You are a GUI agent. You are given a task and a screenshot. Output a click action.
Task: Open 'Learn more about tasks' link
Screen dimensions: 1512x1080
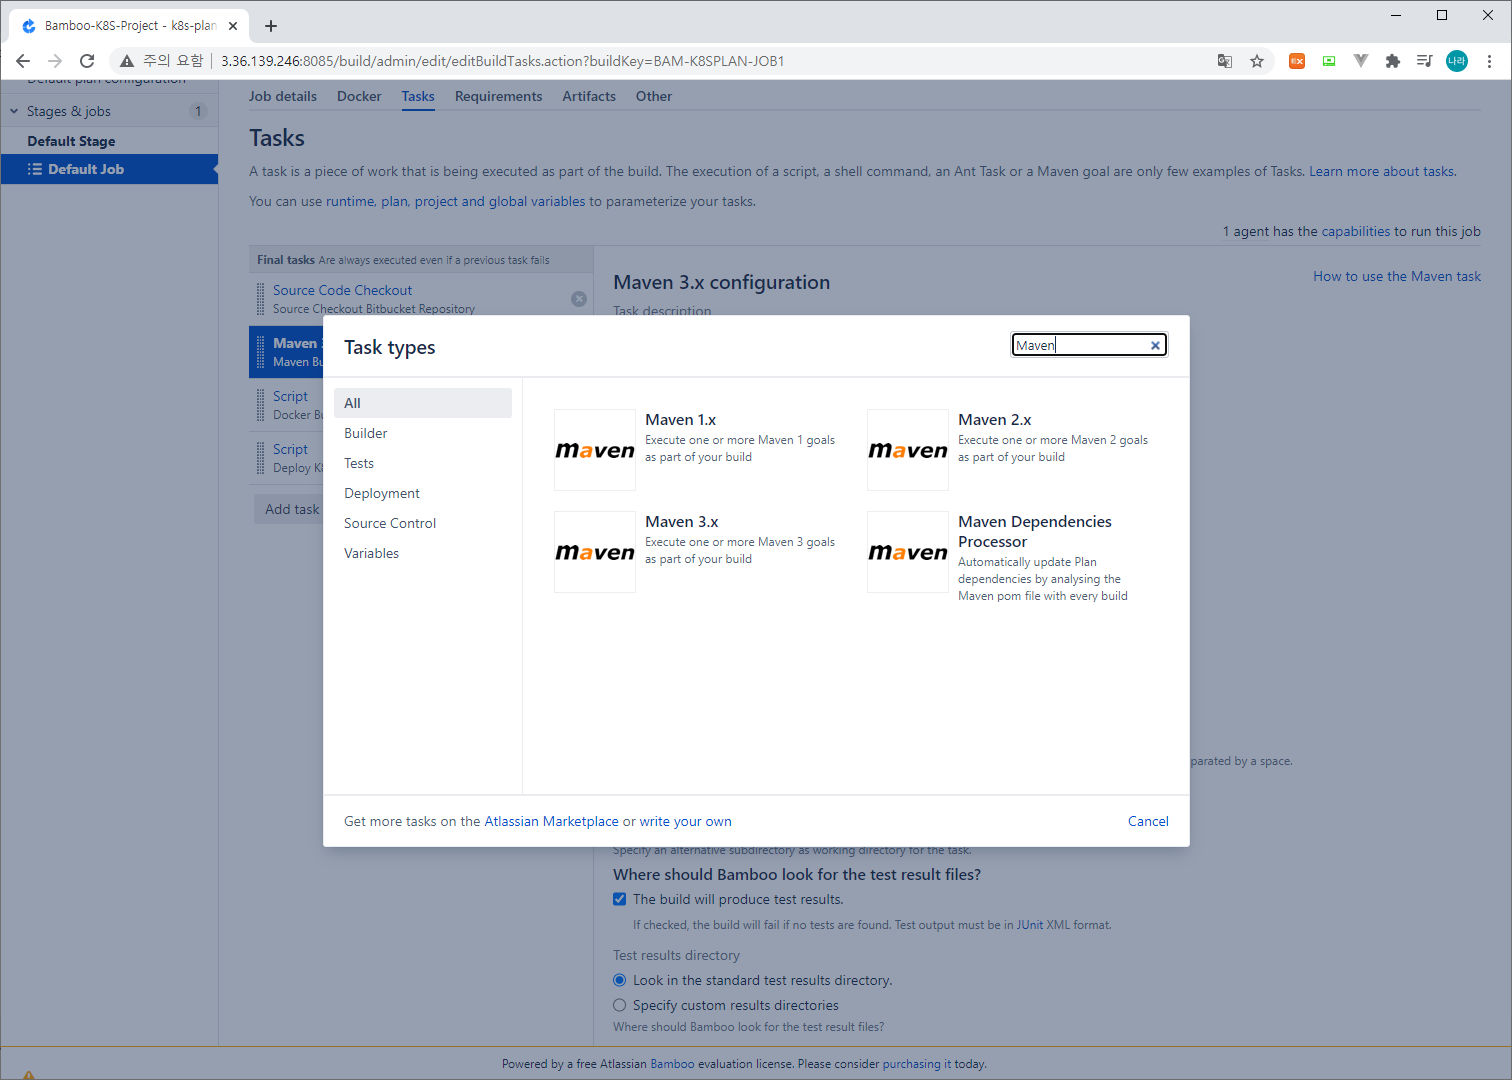point(1382,171)
